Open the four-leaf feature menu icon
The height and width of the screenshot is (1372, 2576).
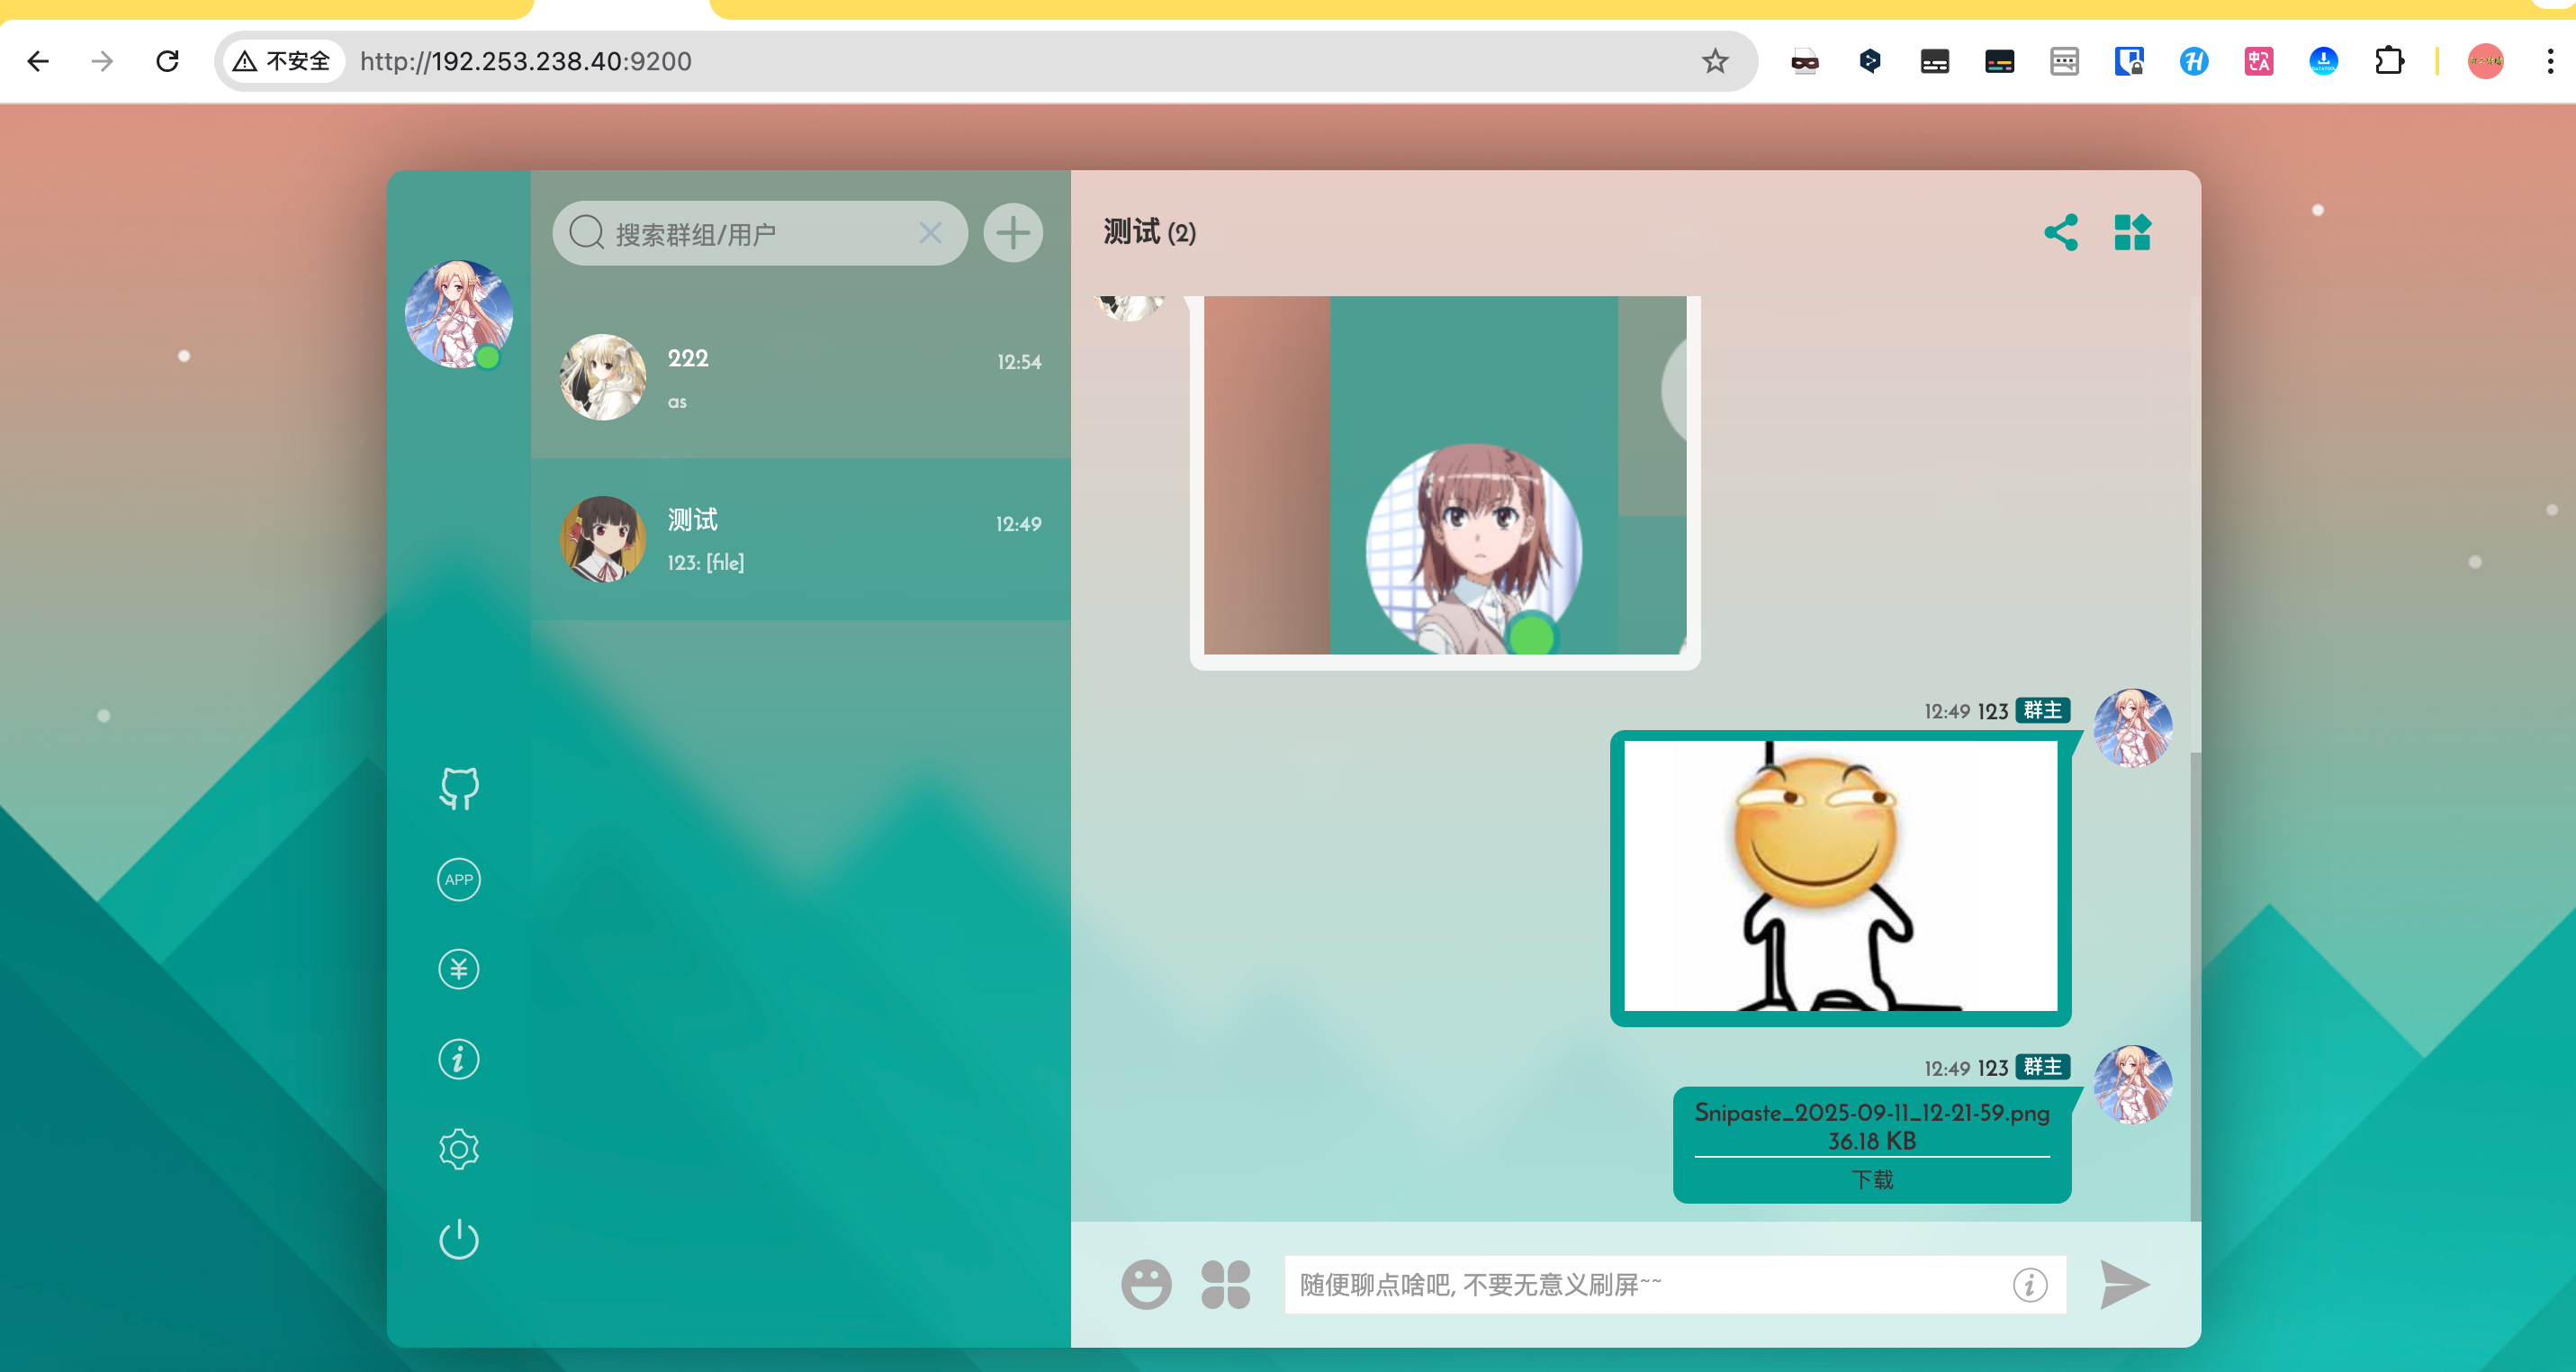[1225, 1284]
